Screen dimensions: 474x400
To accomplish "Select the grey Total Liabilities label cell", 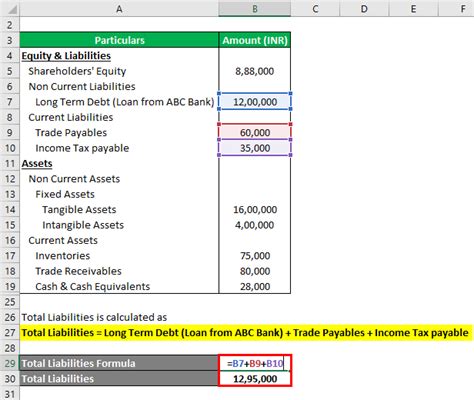I will [119, 378].
